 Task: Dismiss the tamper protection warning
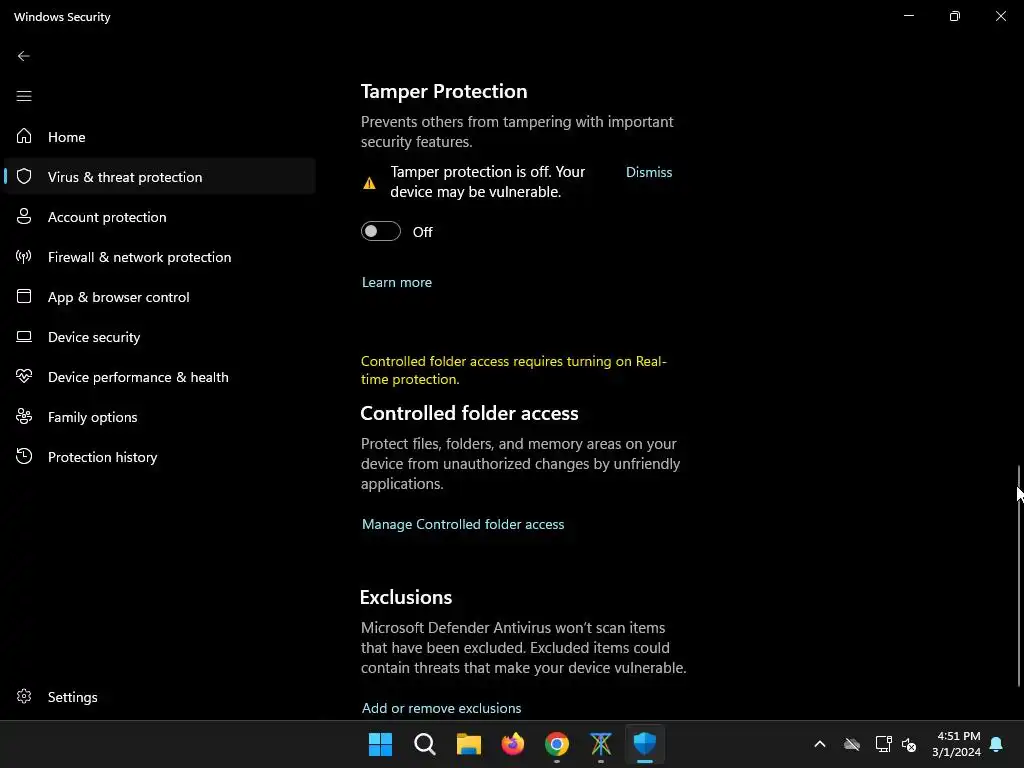(x=648, y=172)
